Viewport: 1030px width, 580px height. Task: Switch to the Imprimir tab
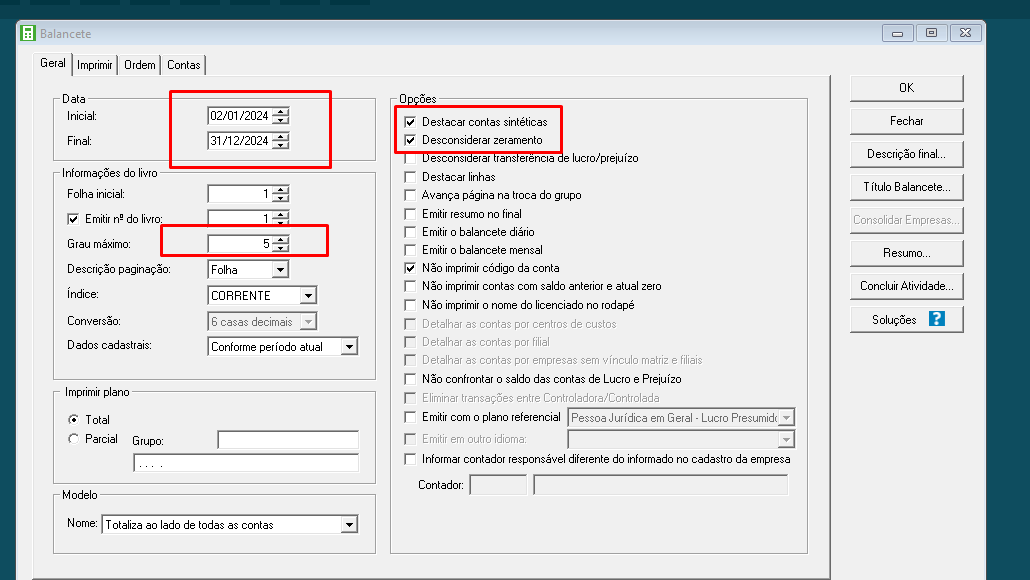pyautogui.click(x=94, y=65)
